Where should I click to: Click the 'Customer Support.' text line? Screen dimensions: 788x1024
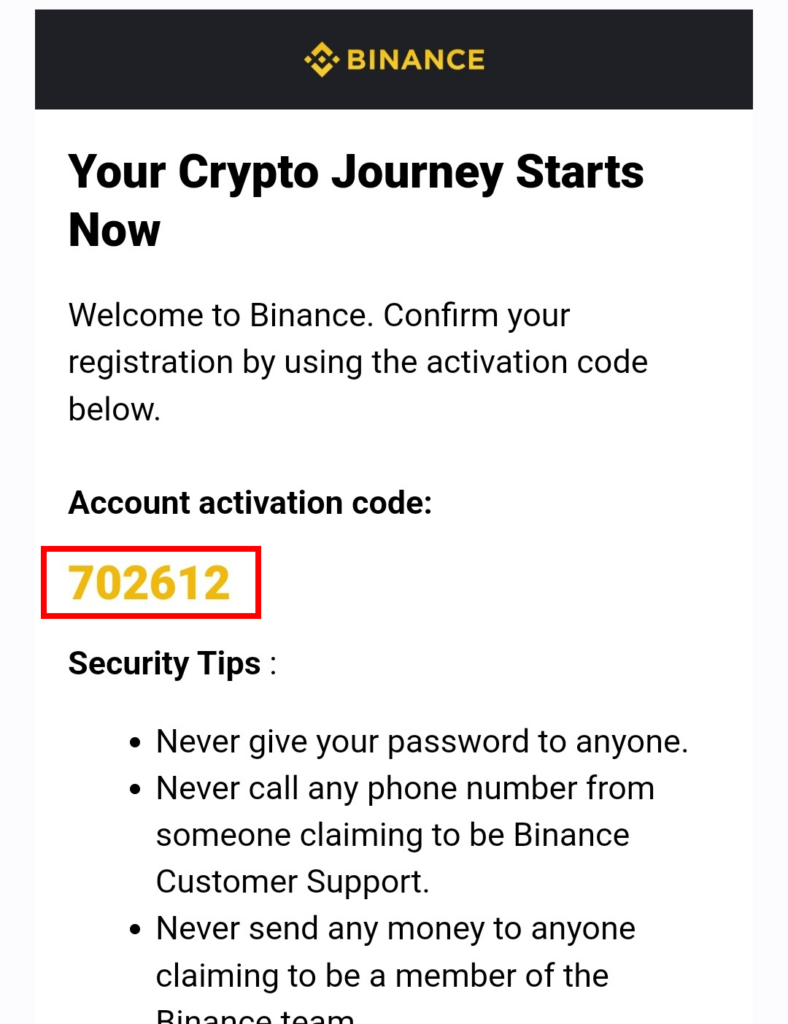click(292, 882)
